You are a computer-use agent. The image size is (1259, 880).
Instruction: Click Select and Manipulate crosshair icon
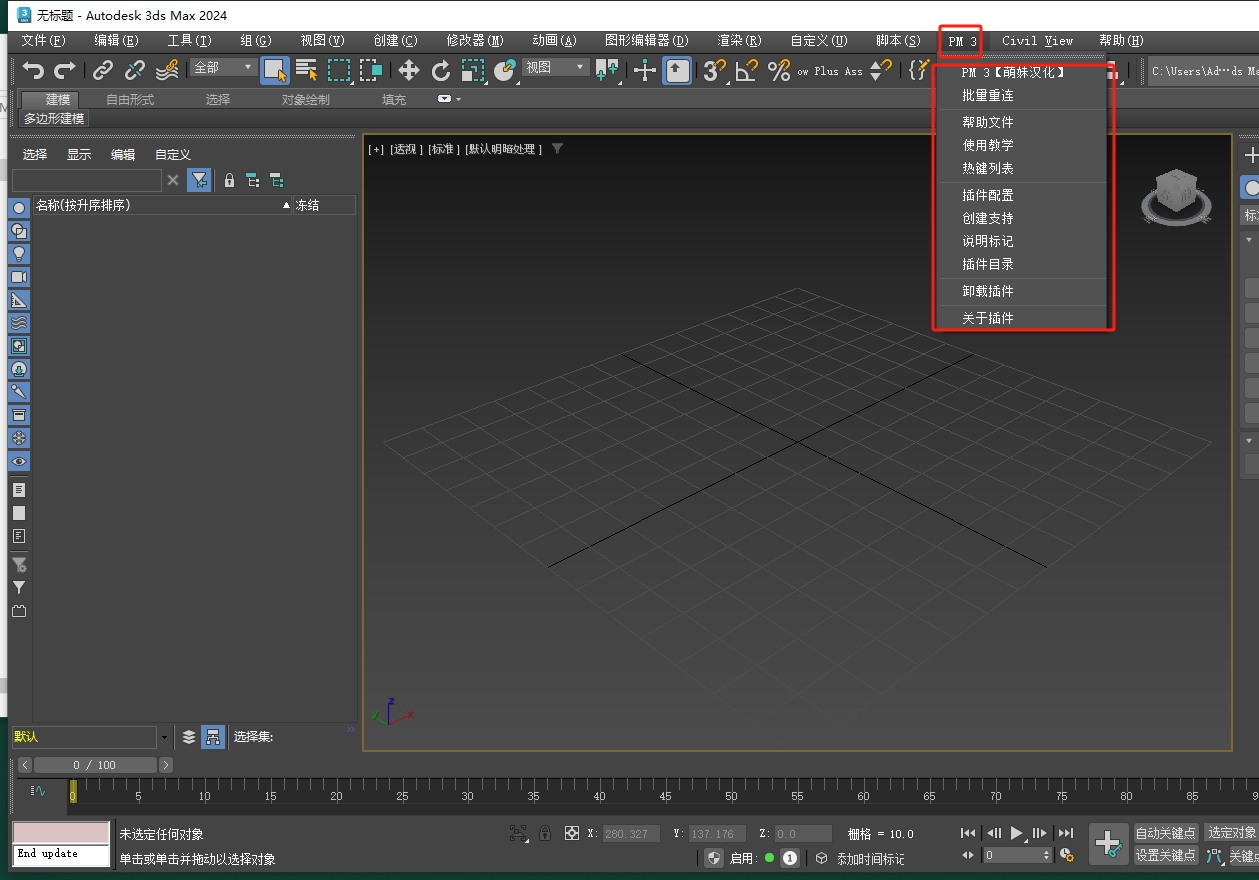click(x=645, y=70)
